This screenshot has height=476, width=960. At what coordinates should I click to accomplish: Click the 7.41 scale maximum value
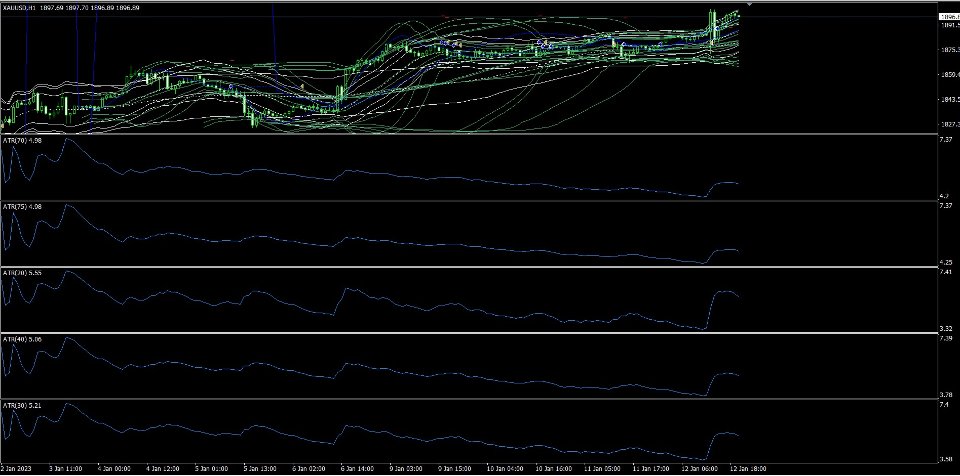(945, 271)
